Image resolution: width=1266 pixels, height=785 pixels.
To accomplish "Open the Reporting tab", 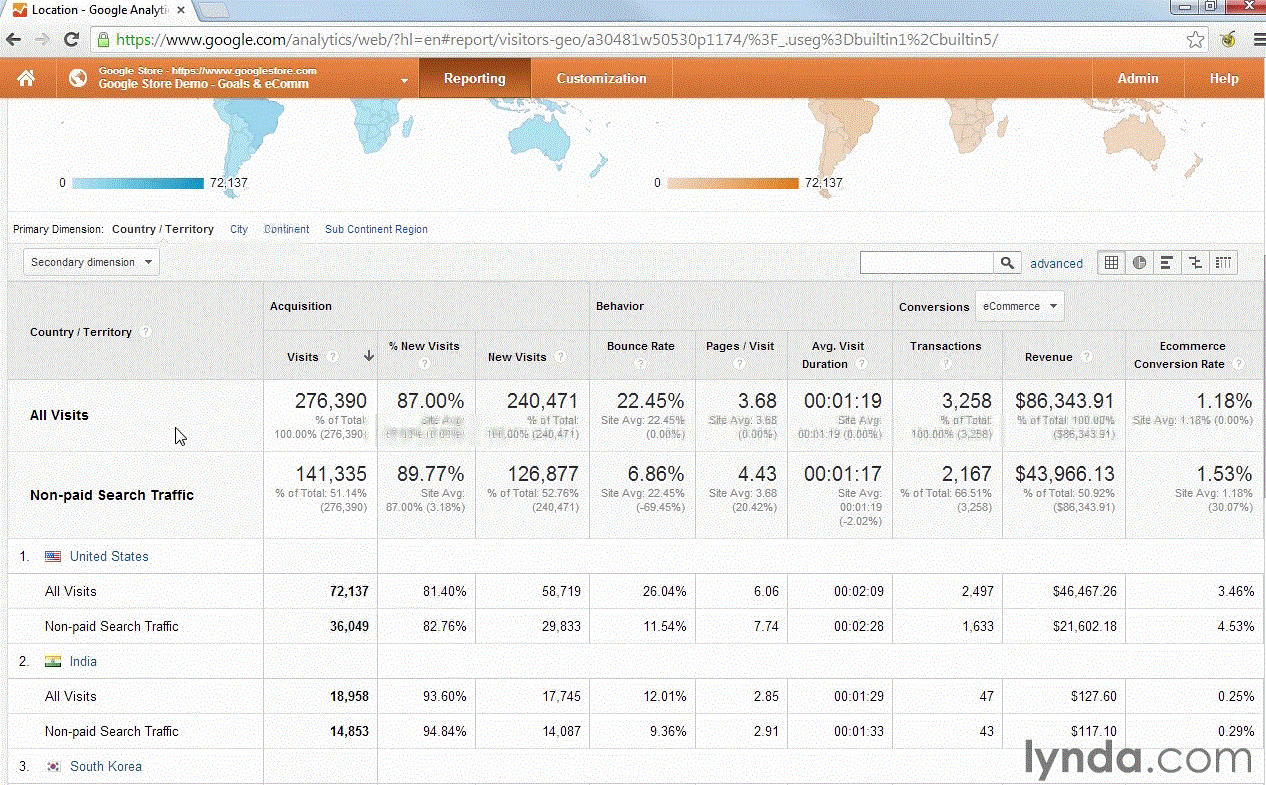I will (474, 78).
